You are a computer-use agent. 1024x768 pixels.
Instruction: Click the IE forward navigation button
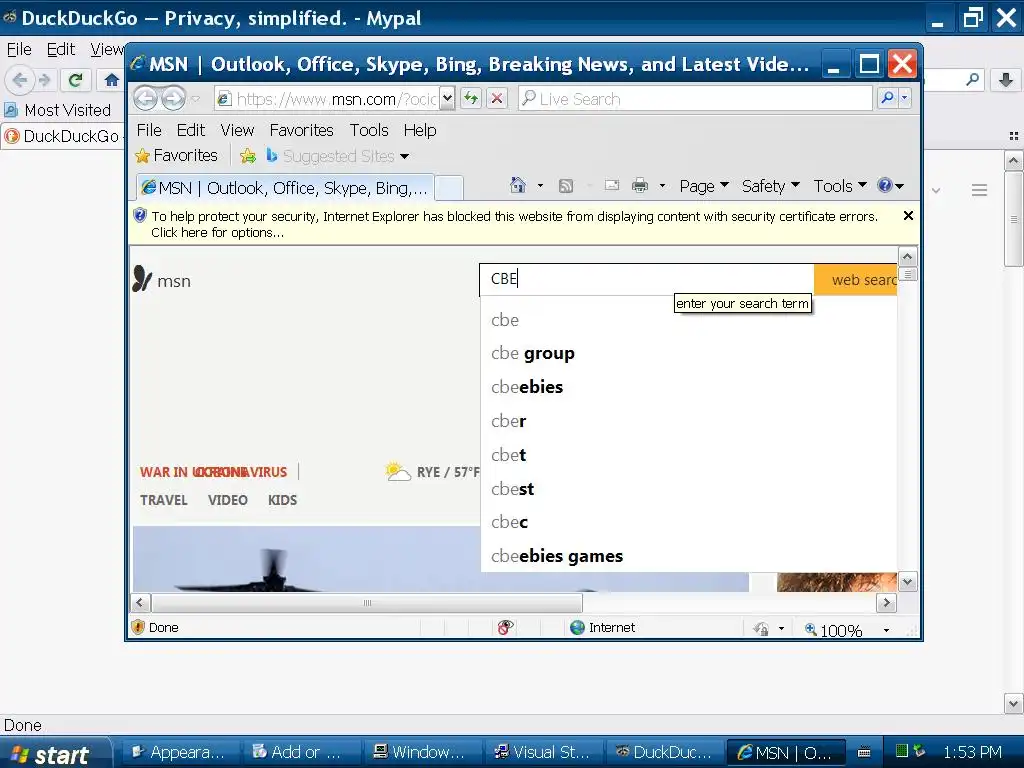coord(173,99)
